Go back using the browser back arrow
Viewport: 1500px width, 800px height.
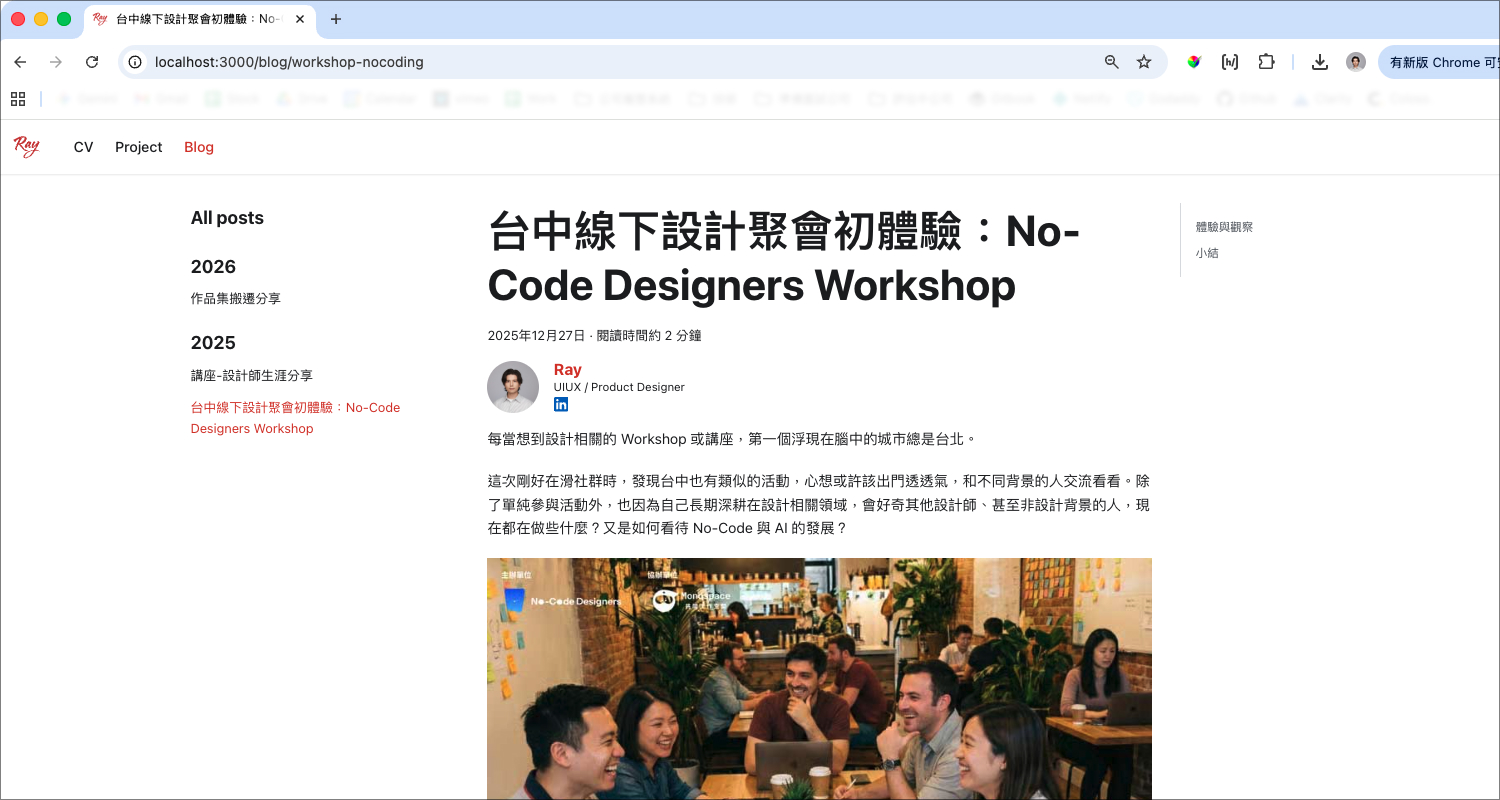[20, 62]
